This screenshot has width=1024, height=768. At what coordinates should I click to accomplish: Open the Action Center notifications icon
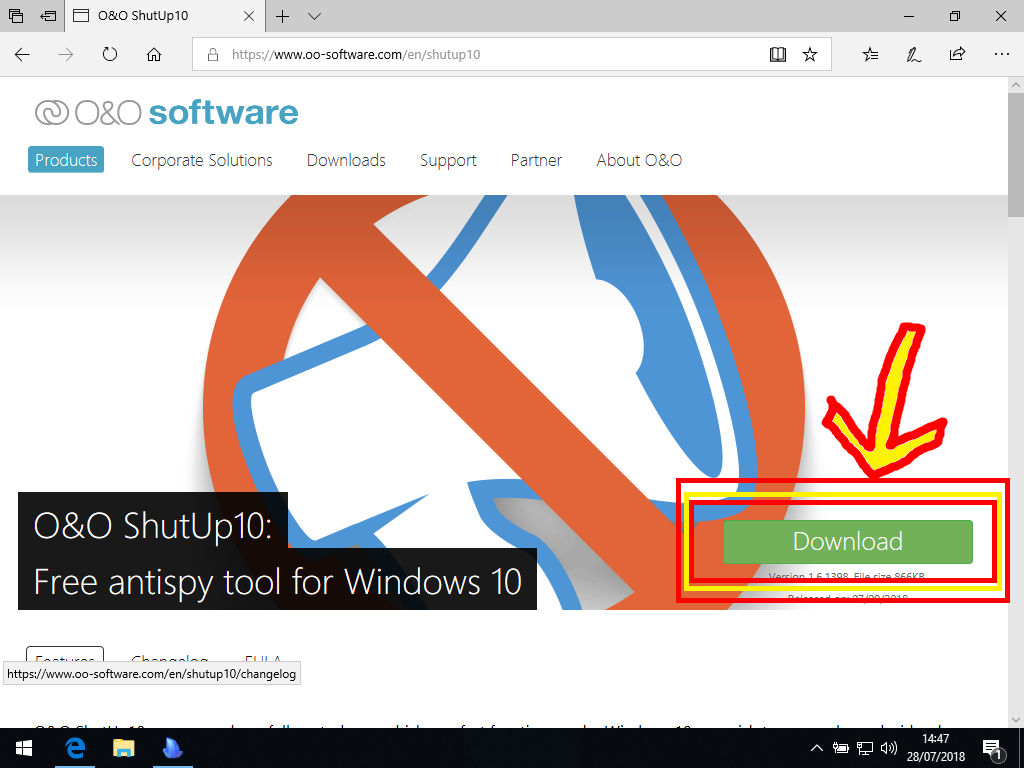click(x=992, y=748)
